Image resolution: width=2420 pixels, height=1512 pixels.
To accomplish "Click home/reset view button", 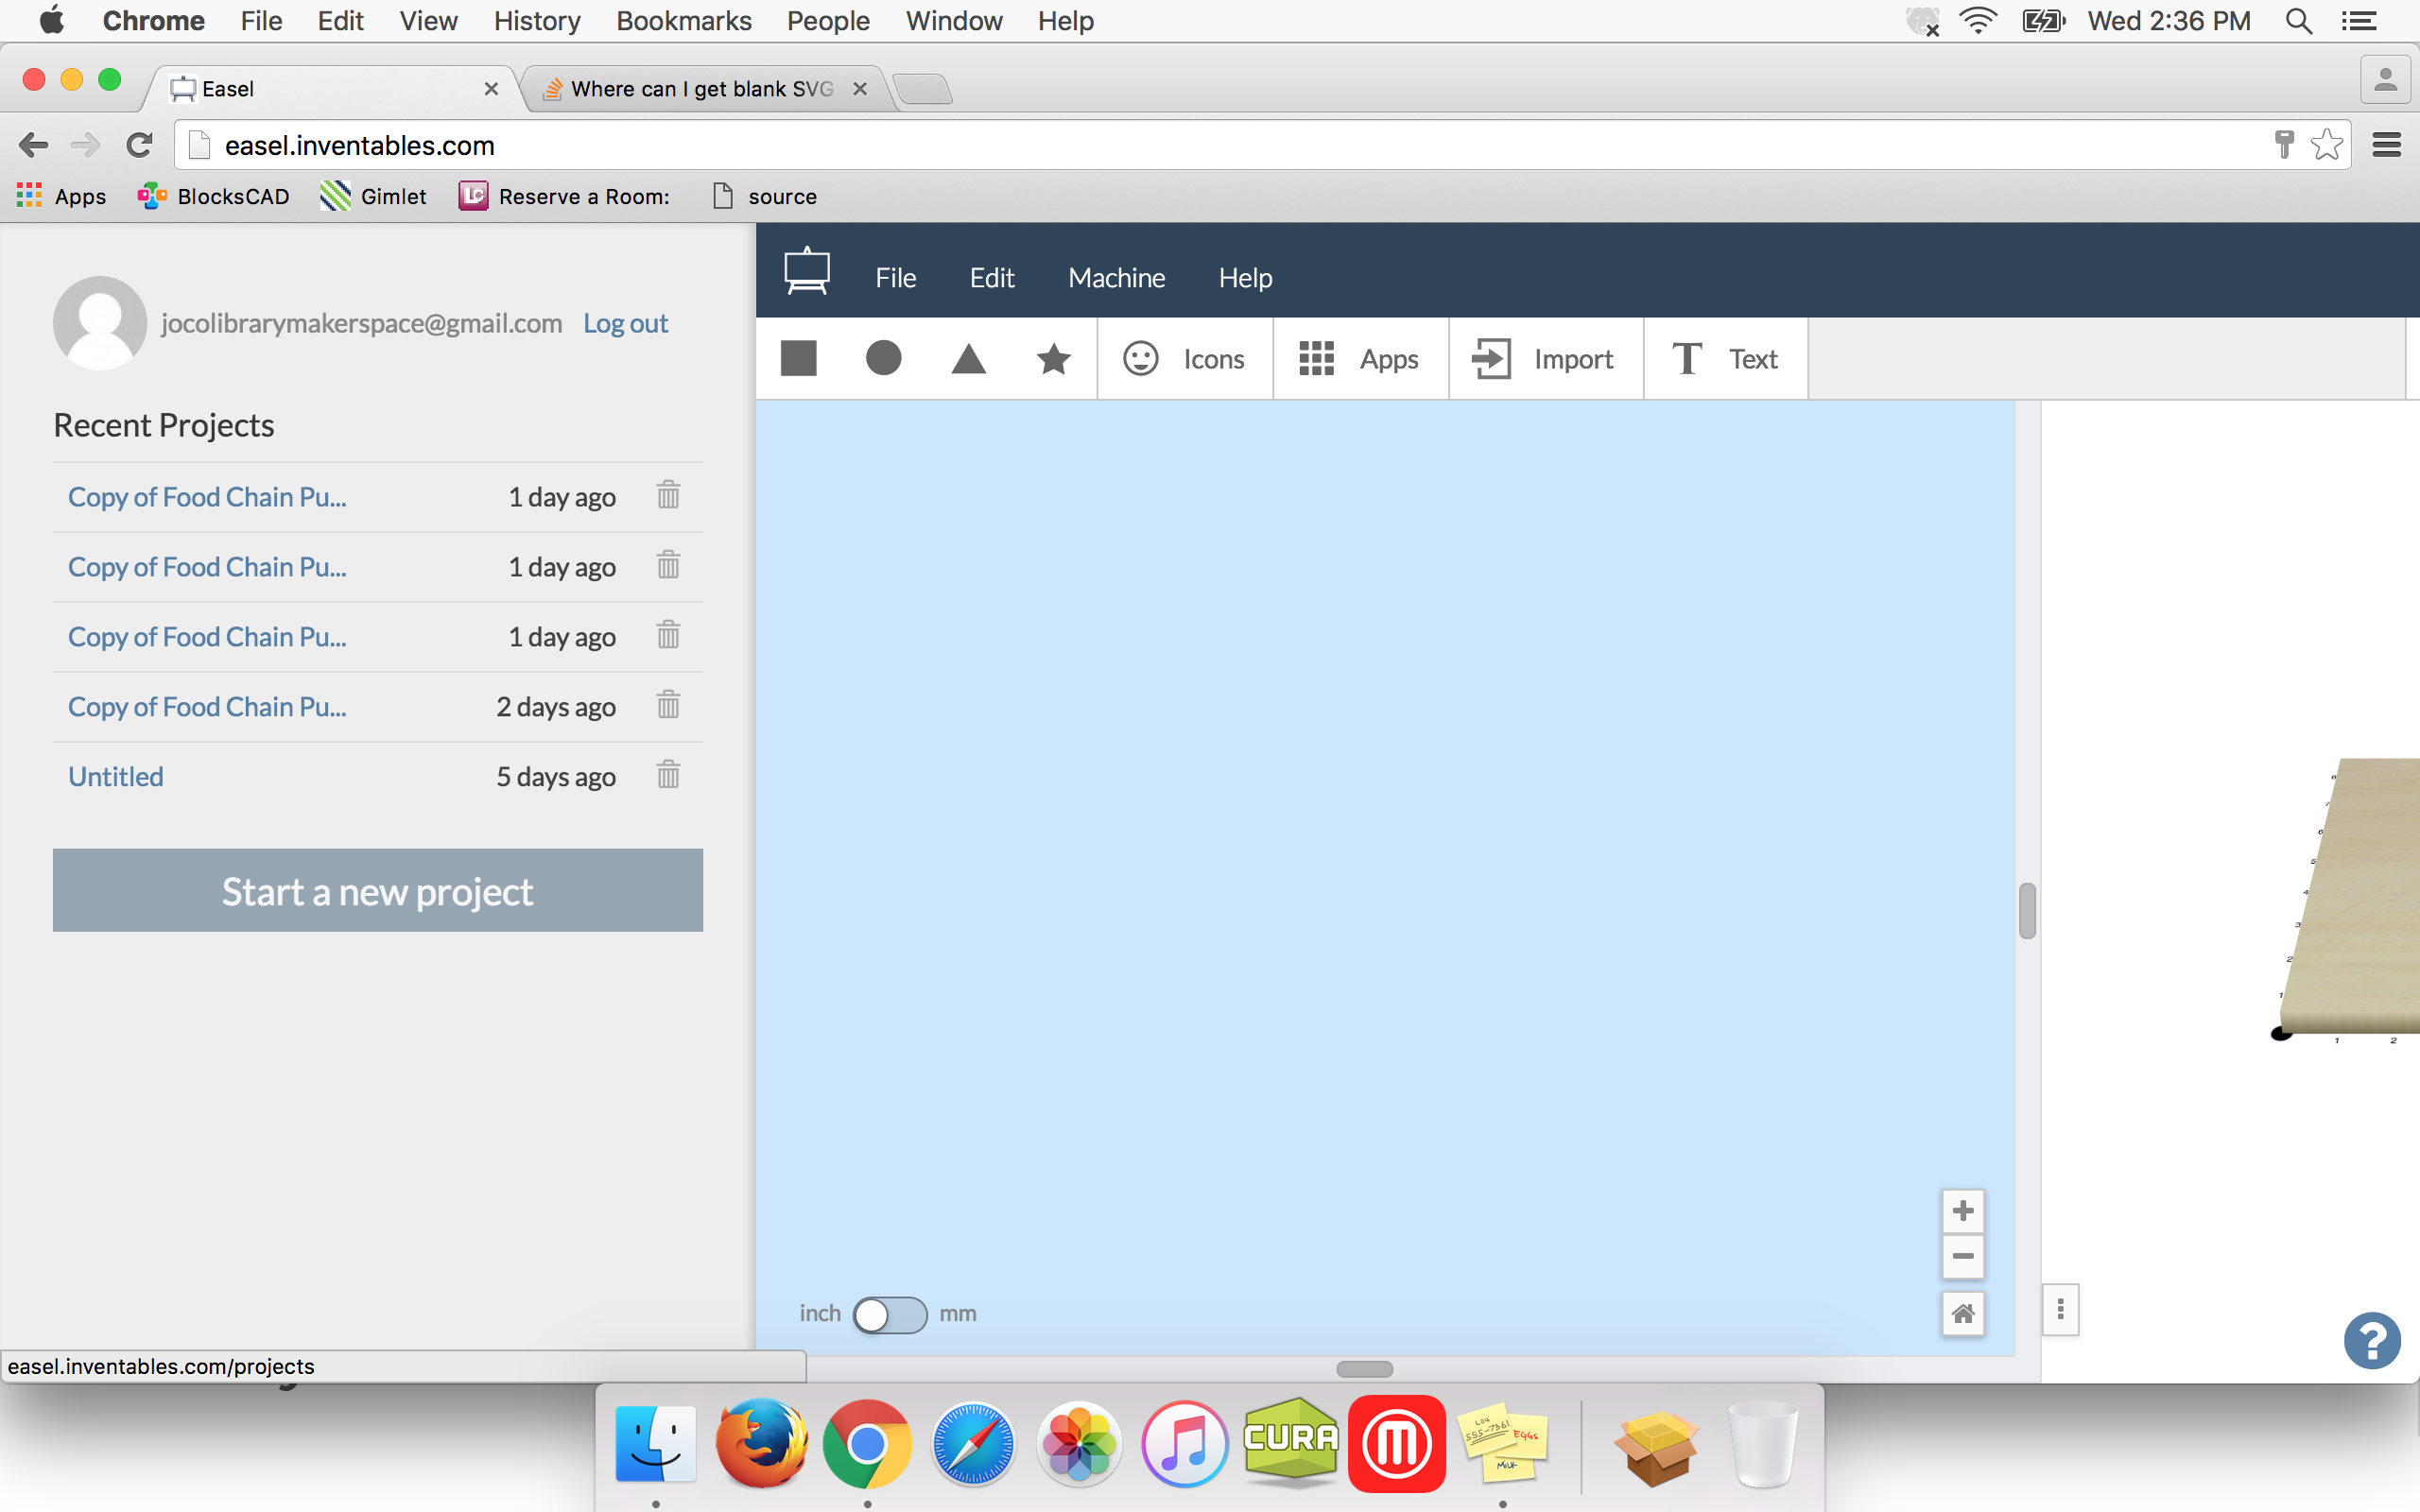I will click(x=1962, y=1312).
